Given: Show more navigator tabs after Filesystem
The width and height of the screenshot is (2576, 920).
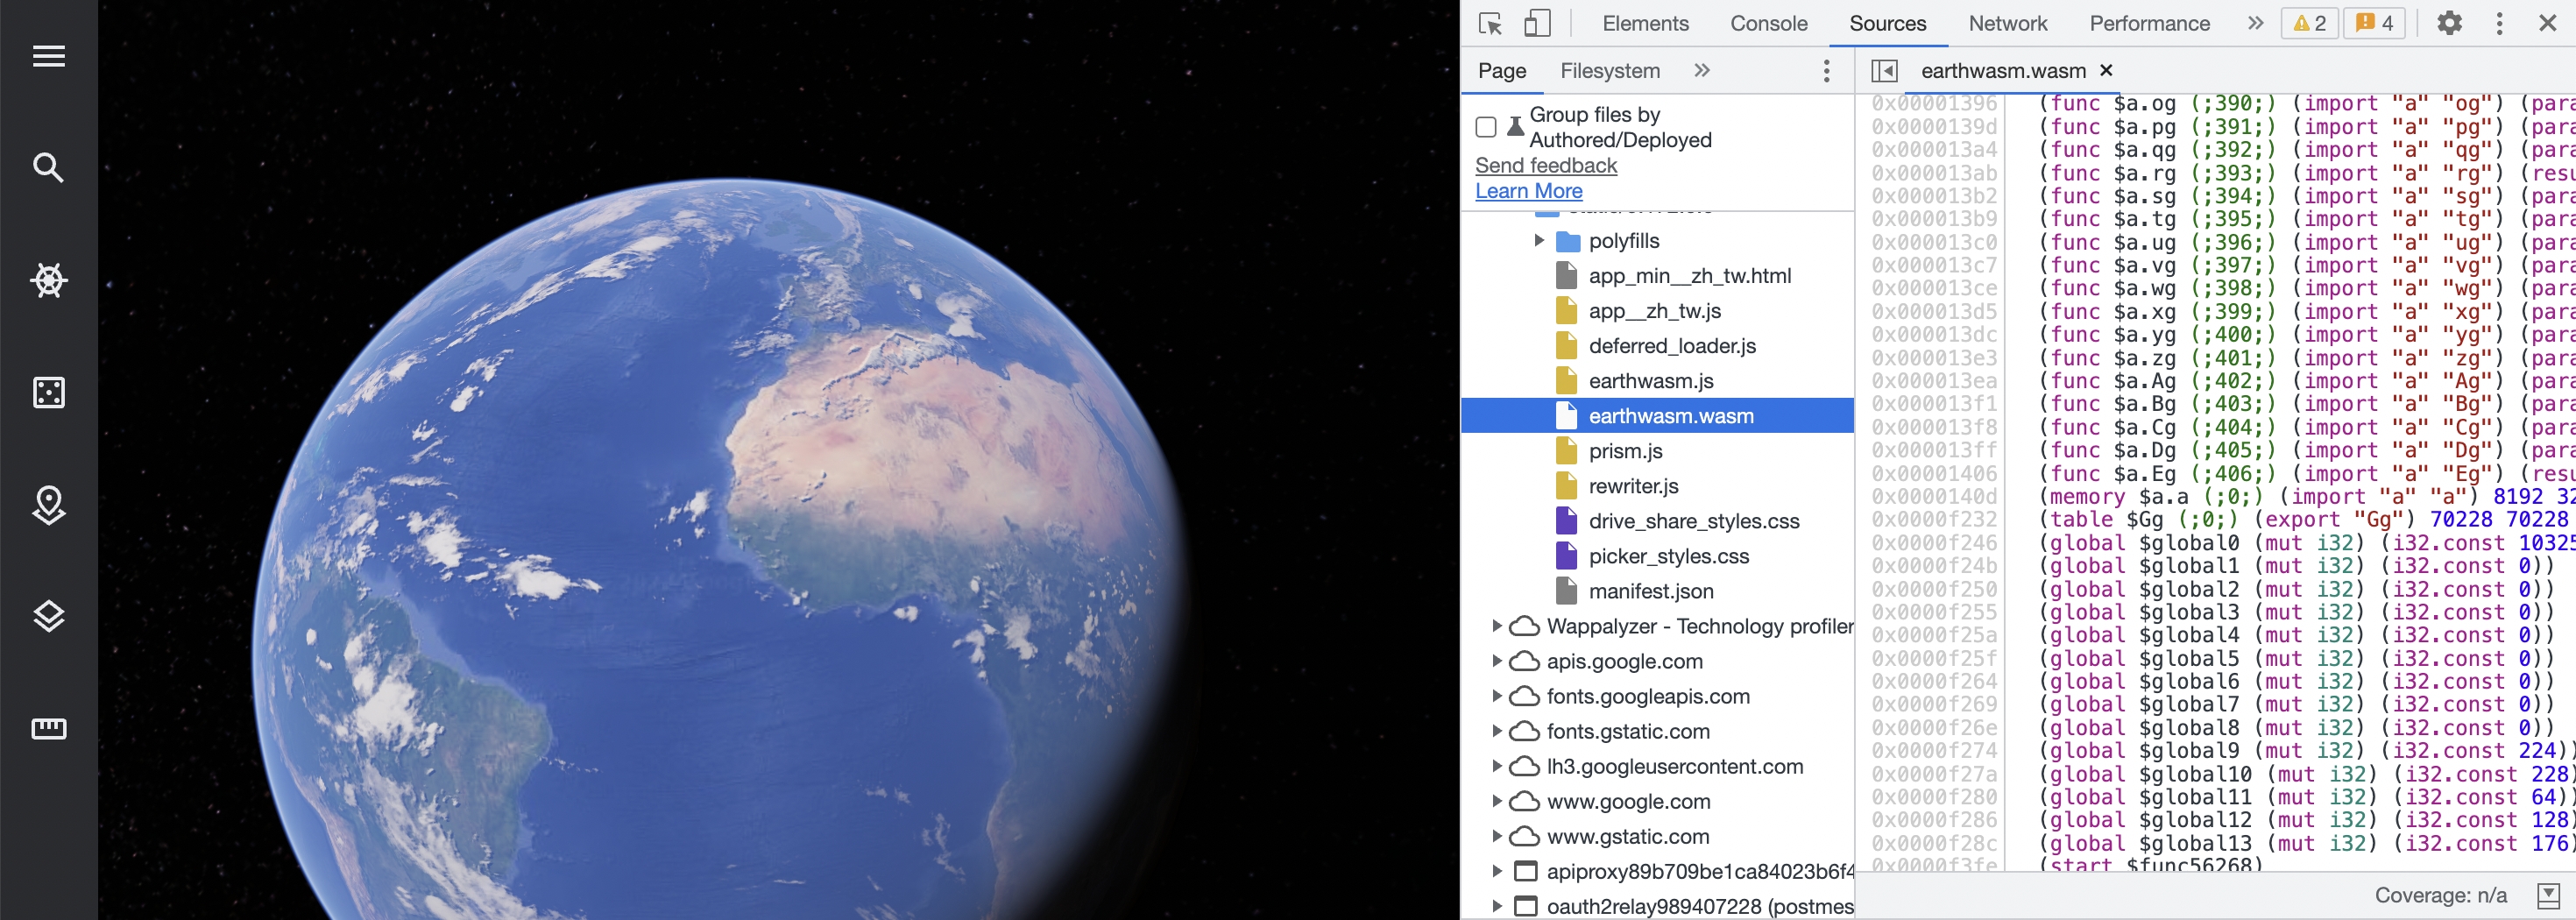Looking at the screenshot, I should (1702, 70).
